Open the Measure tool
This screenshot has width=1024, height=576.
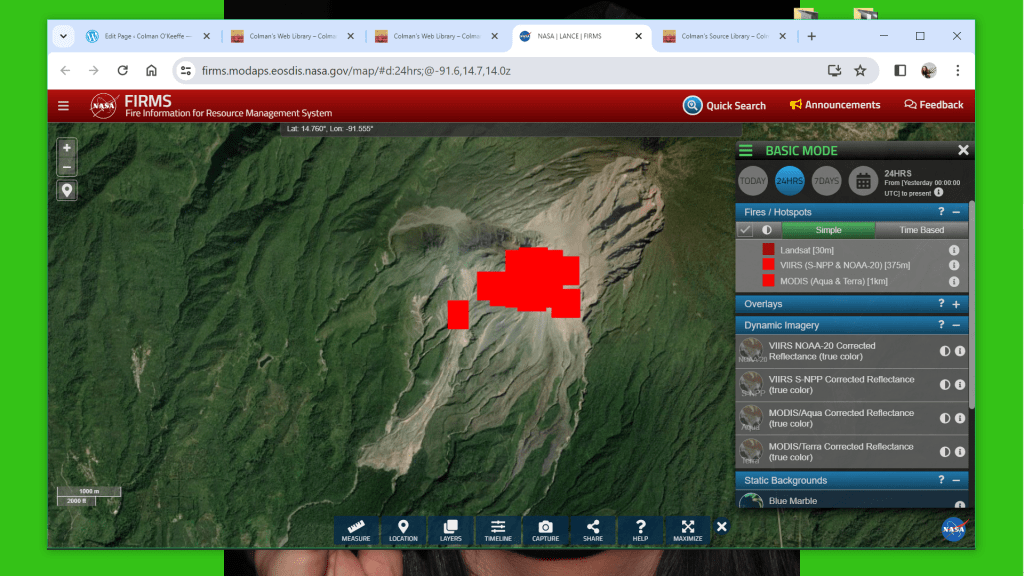click(x=356, y=530)
